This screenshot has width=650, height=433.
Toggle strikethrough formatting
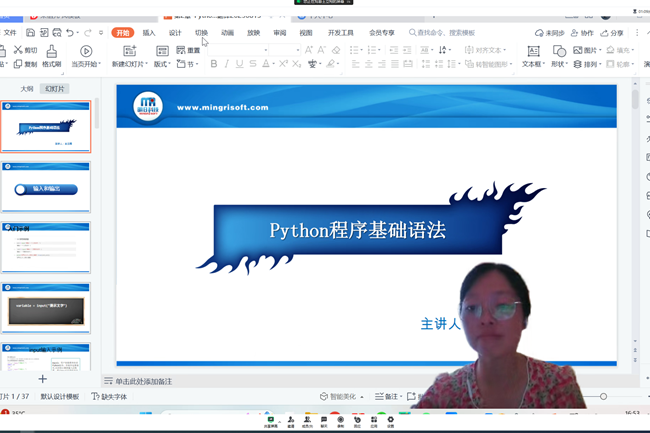click(253, 64)
